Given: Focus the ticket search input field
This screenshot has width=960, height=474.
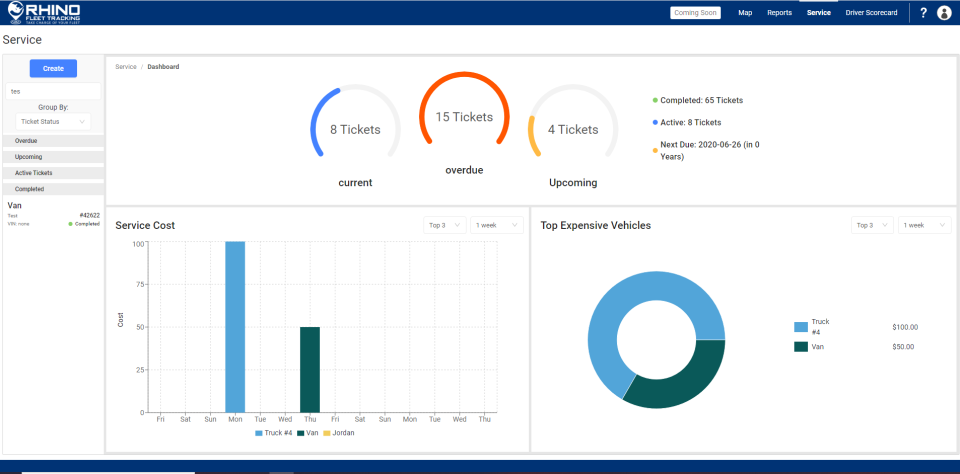Looking at the screenshot, I should click(53, 91).
